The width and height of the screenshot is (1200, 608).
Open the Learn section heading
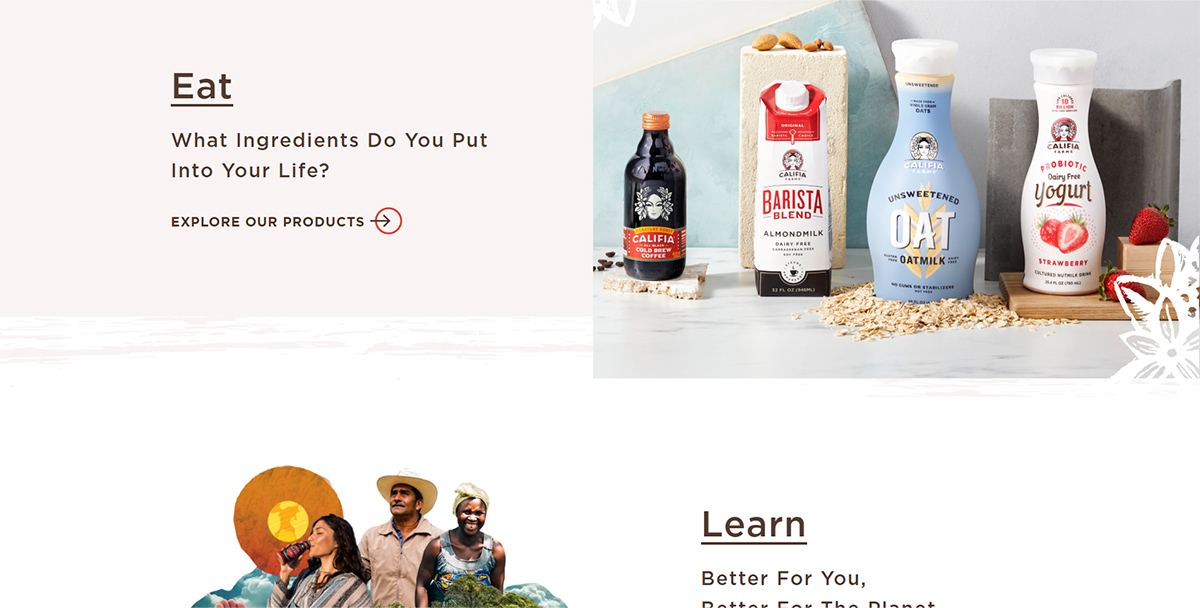point(753,525)
